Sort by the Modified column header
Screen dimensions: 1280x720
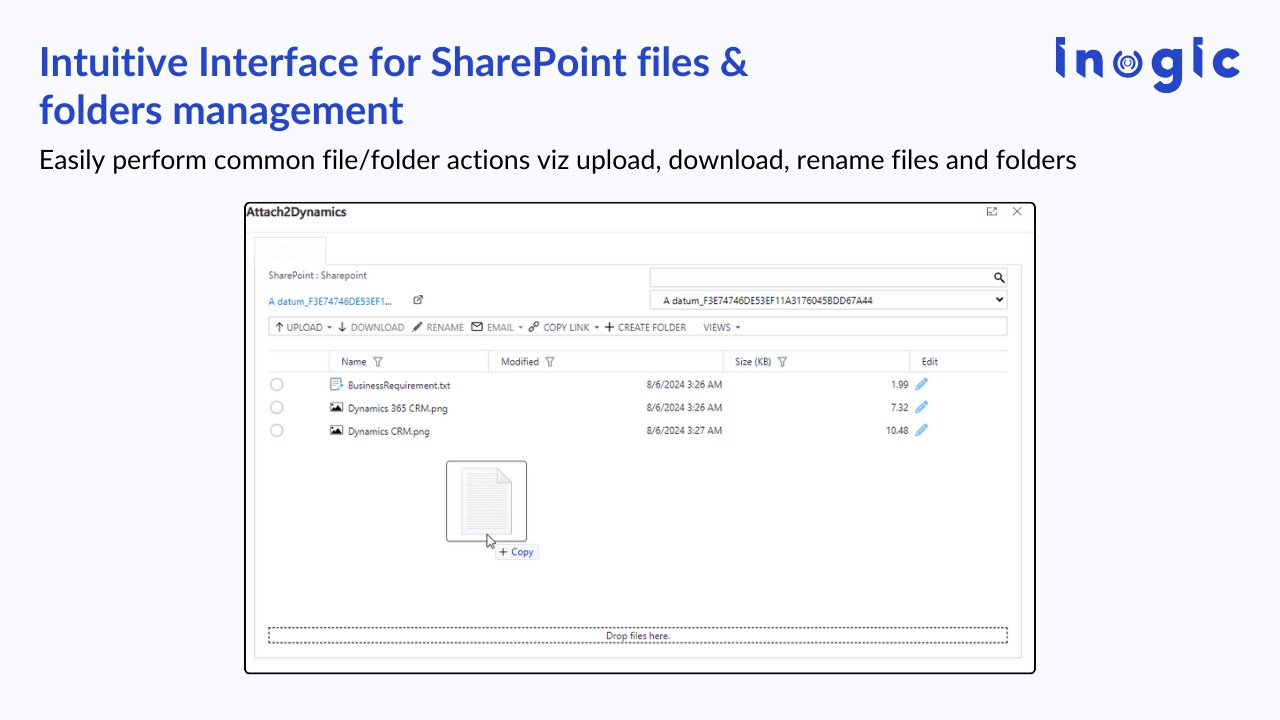point(520,362)
